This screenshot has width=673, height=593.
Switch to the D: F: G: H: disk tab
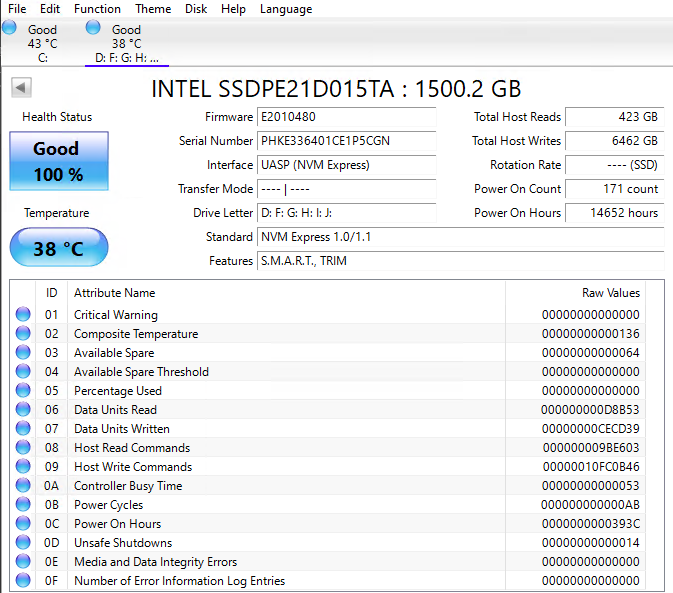click(127, 43)
